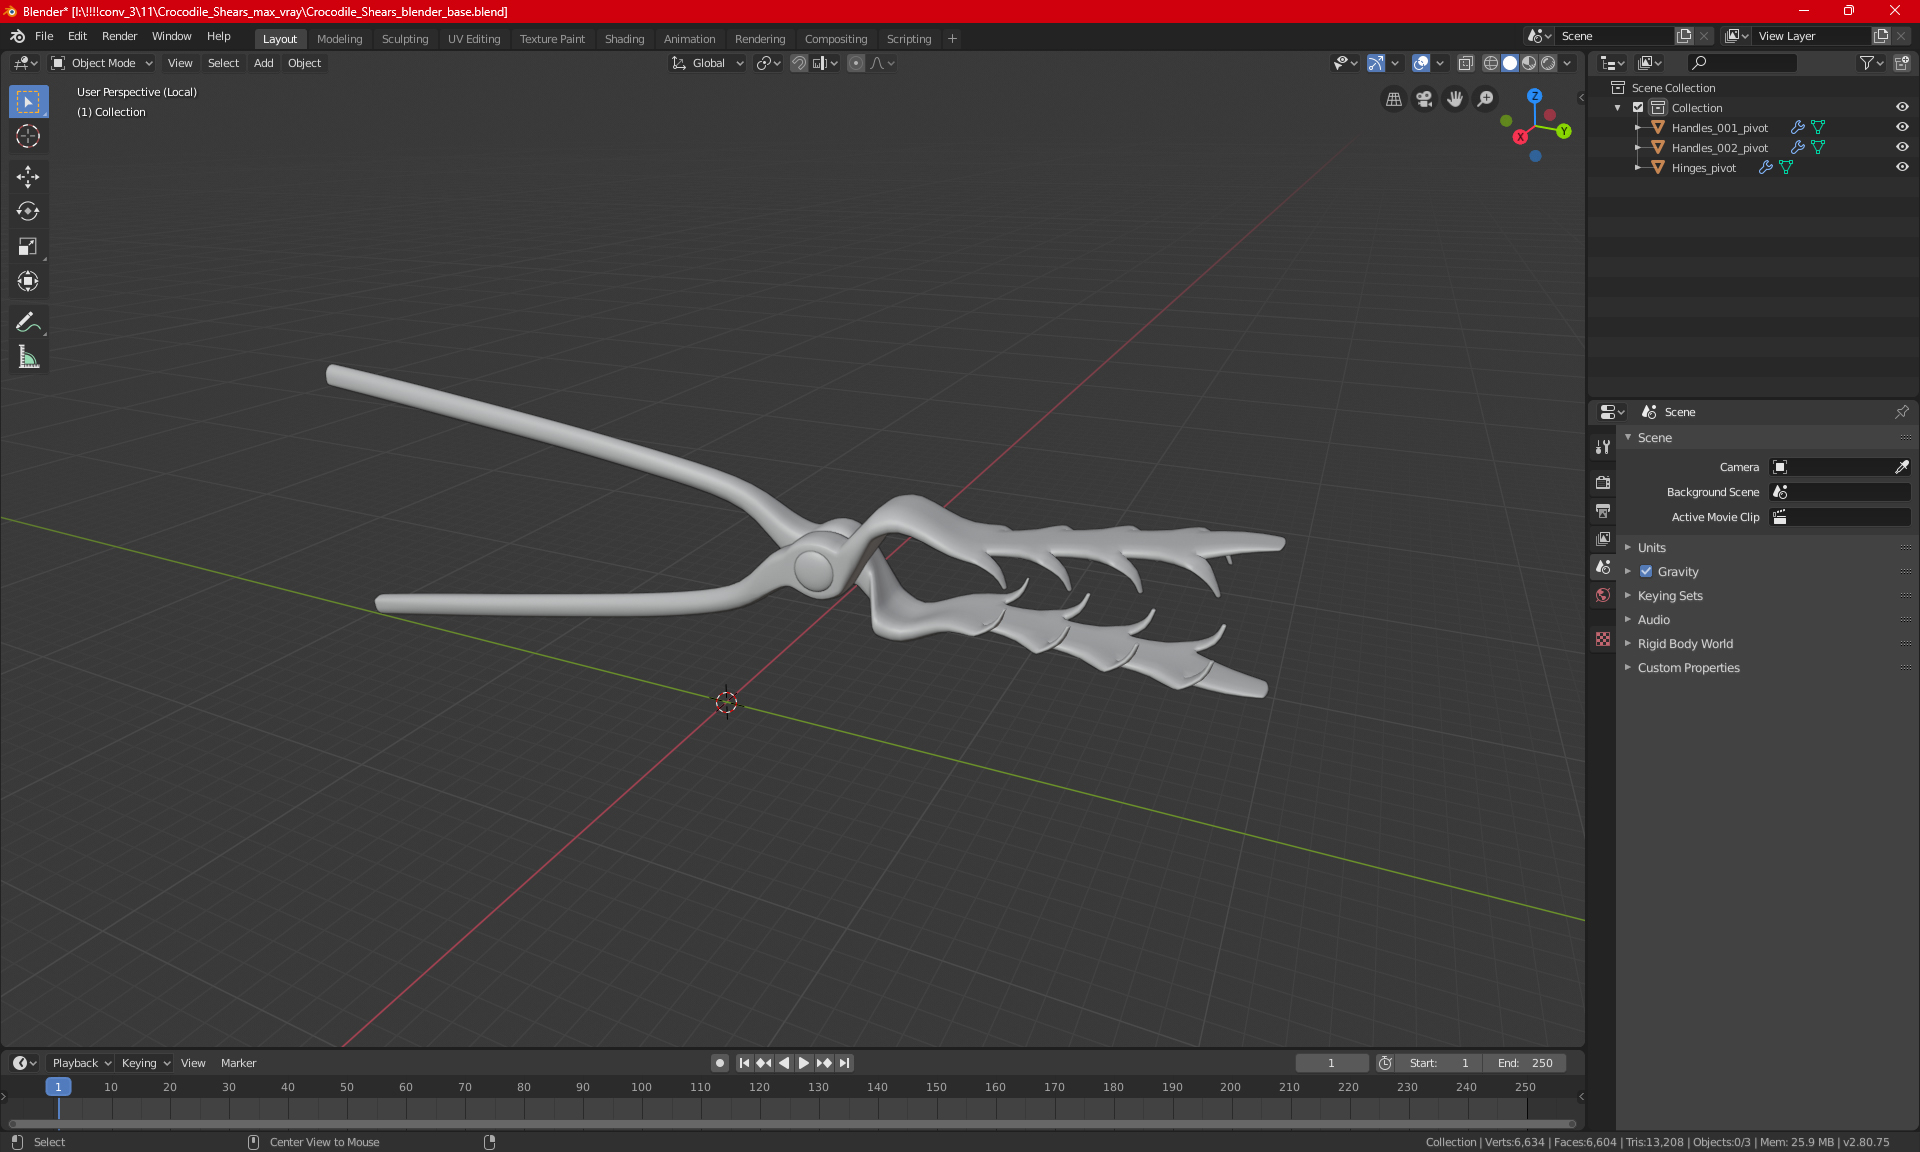Open the Keying dropdown in timeline
The height and width of the screenshot is (1152, 1920).
(x=146, y=1063)
